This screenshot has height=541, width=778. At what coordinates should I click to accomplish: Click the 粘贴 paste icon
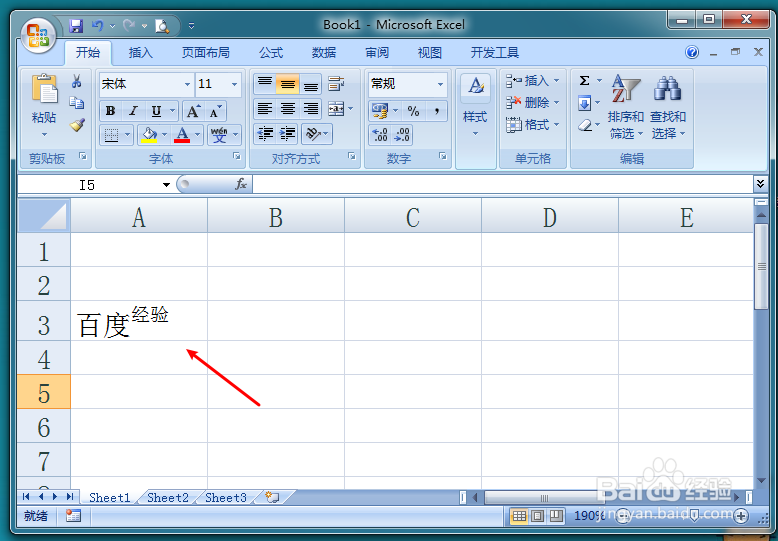pos(44,90)
